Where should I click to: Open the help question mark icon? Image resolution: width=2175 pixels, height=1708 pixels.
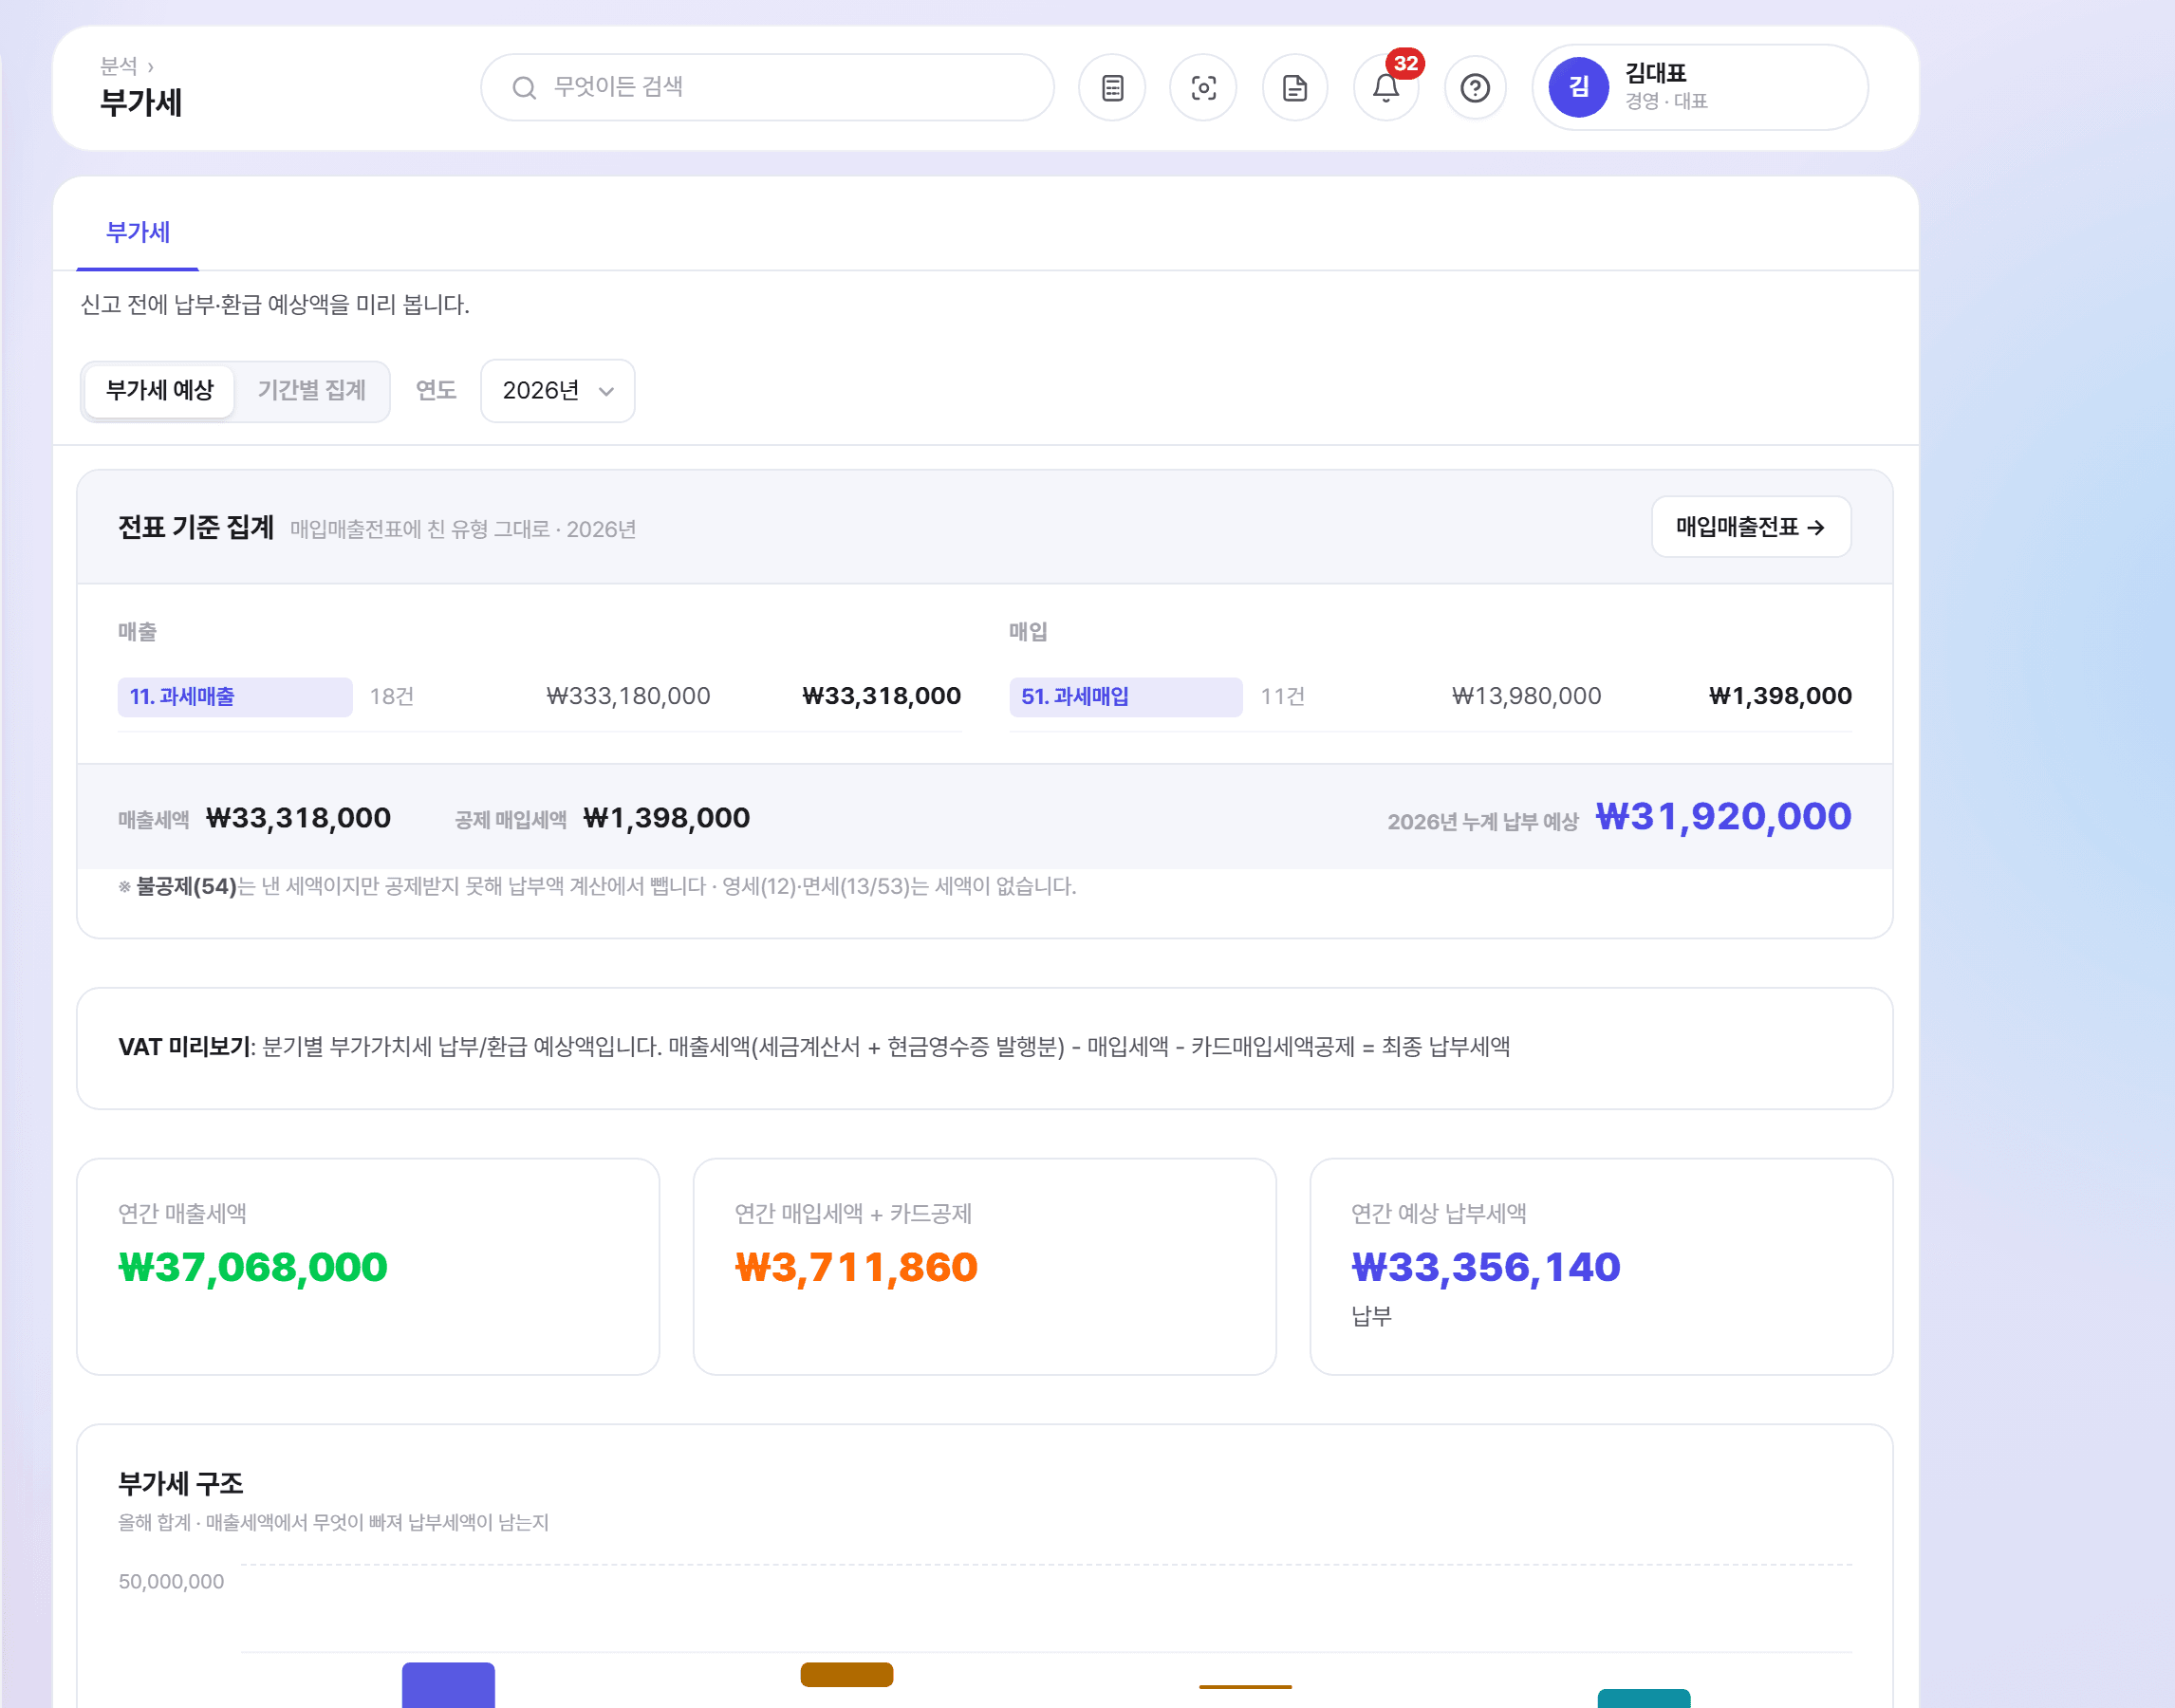[x=1475, y=88]
